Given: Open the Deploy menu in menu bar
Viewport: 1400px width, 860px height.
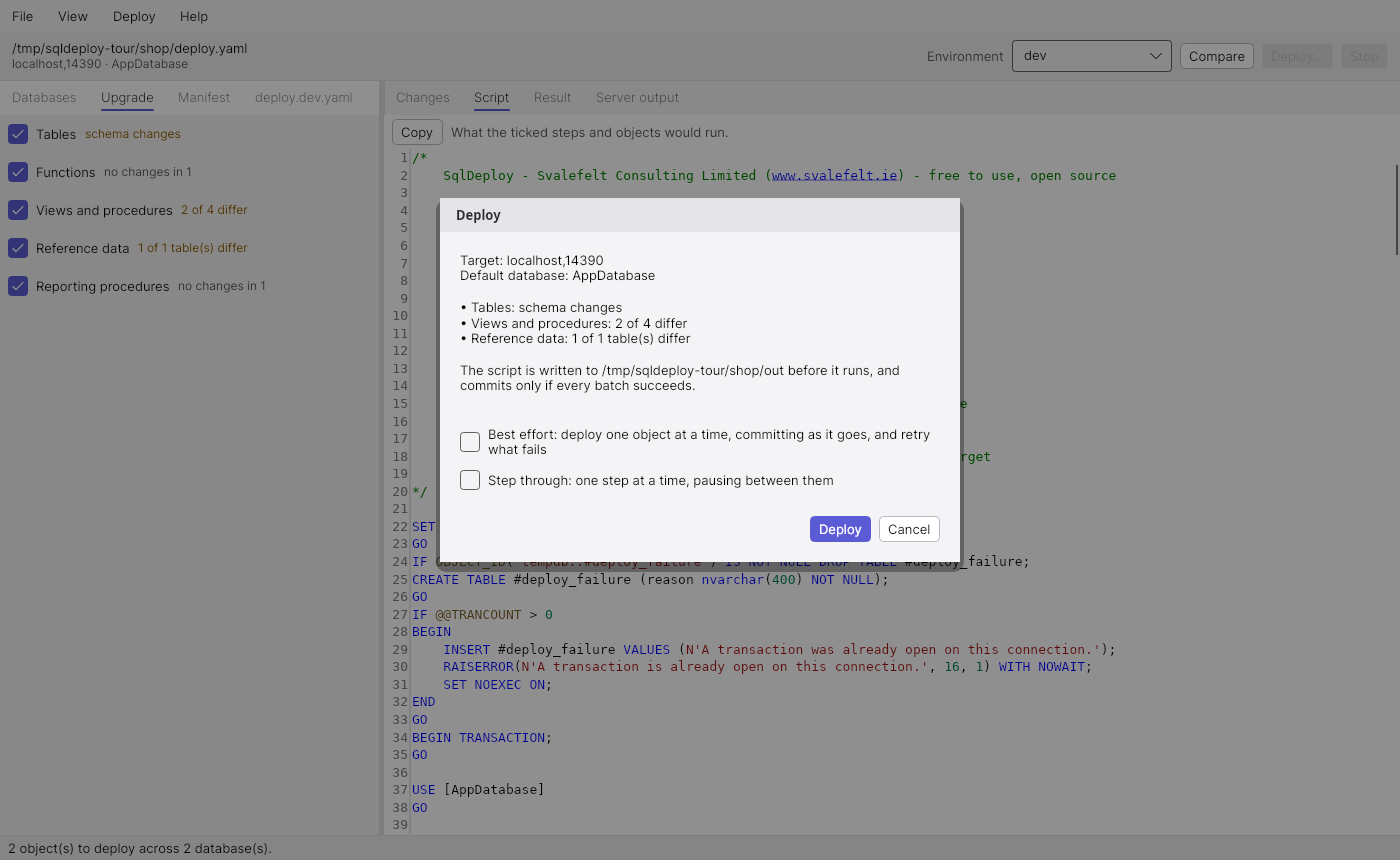Looking at the screenshot, I should tap(134, 16).
